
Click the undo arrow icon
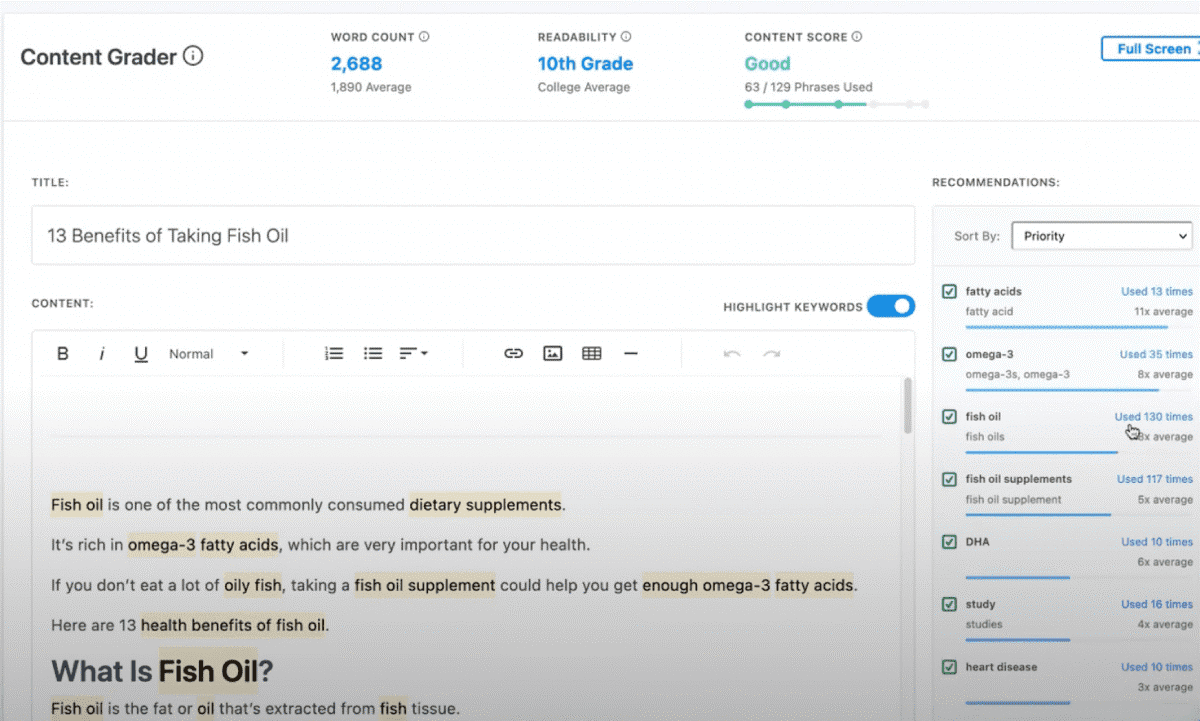tap(732, 353)
